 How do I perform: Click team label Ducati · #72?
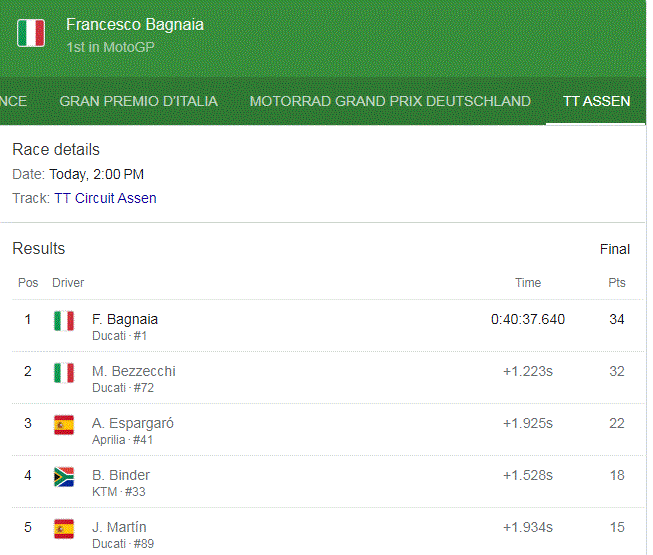click(x=123, y=388)
